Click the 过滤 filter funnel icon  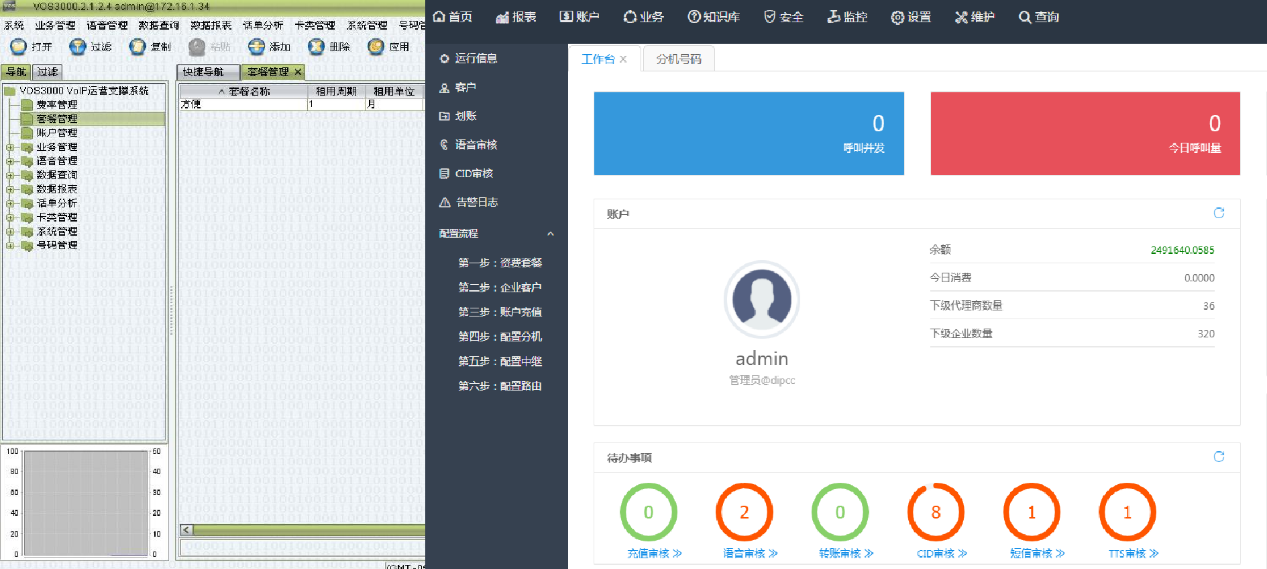[x=77, y=47]
